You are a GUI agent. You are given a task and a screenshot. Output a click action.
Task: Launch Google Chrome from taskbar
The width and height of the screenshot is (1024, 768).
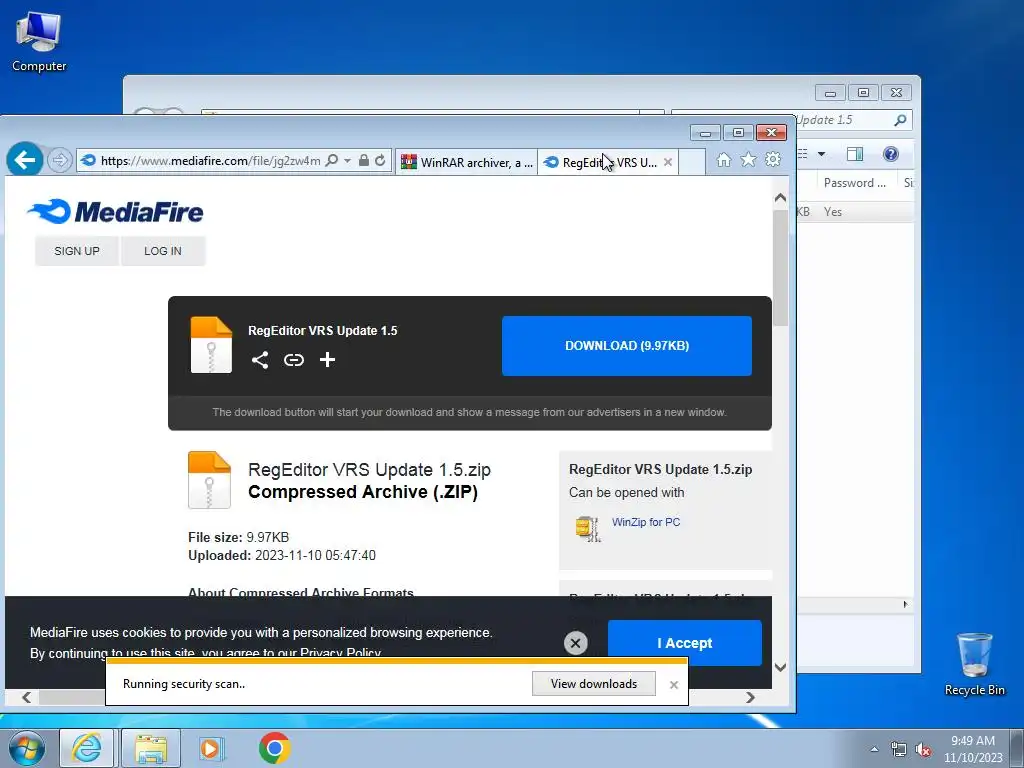(274, 748)
